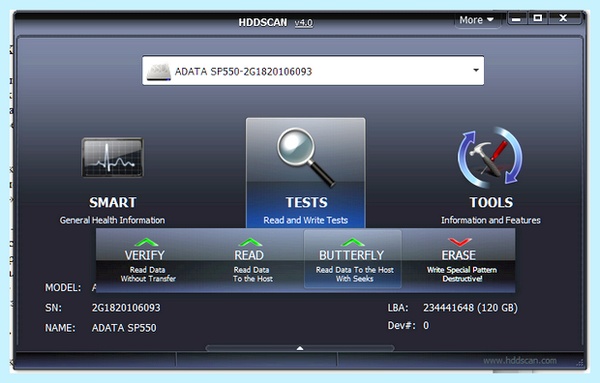600x383 pixels.
Task: Click the TESTS magnifying glass icon
Action: coord(306,157)
